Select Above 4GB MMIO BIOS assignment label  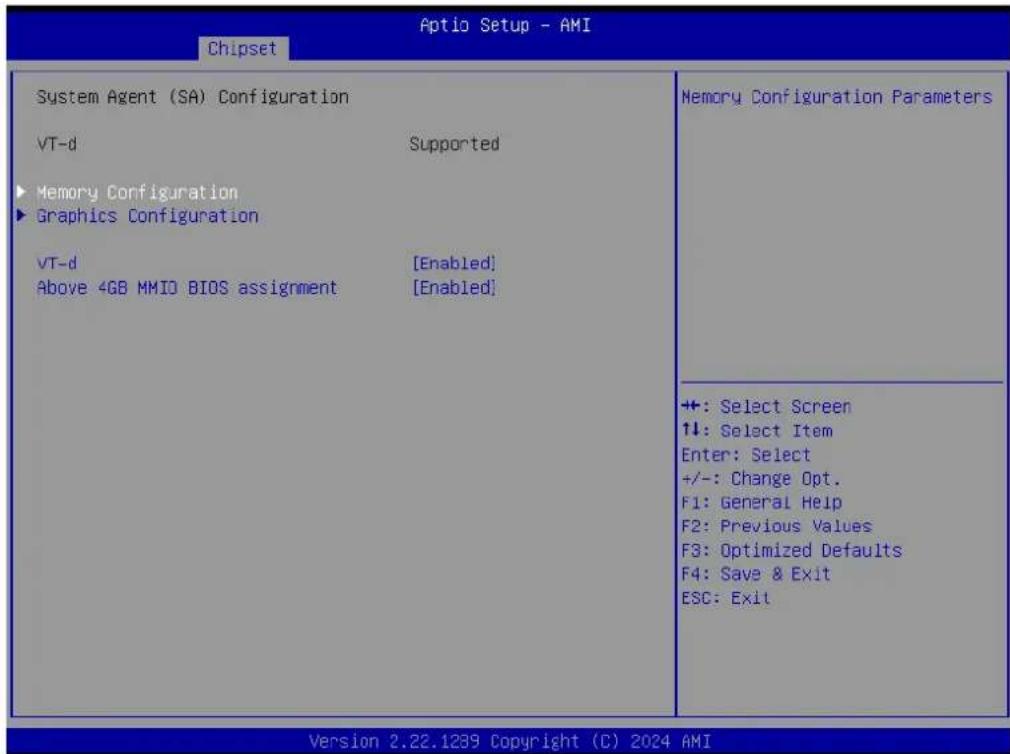(x=187, y=288)
